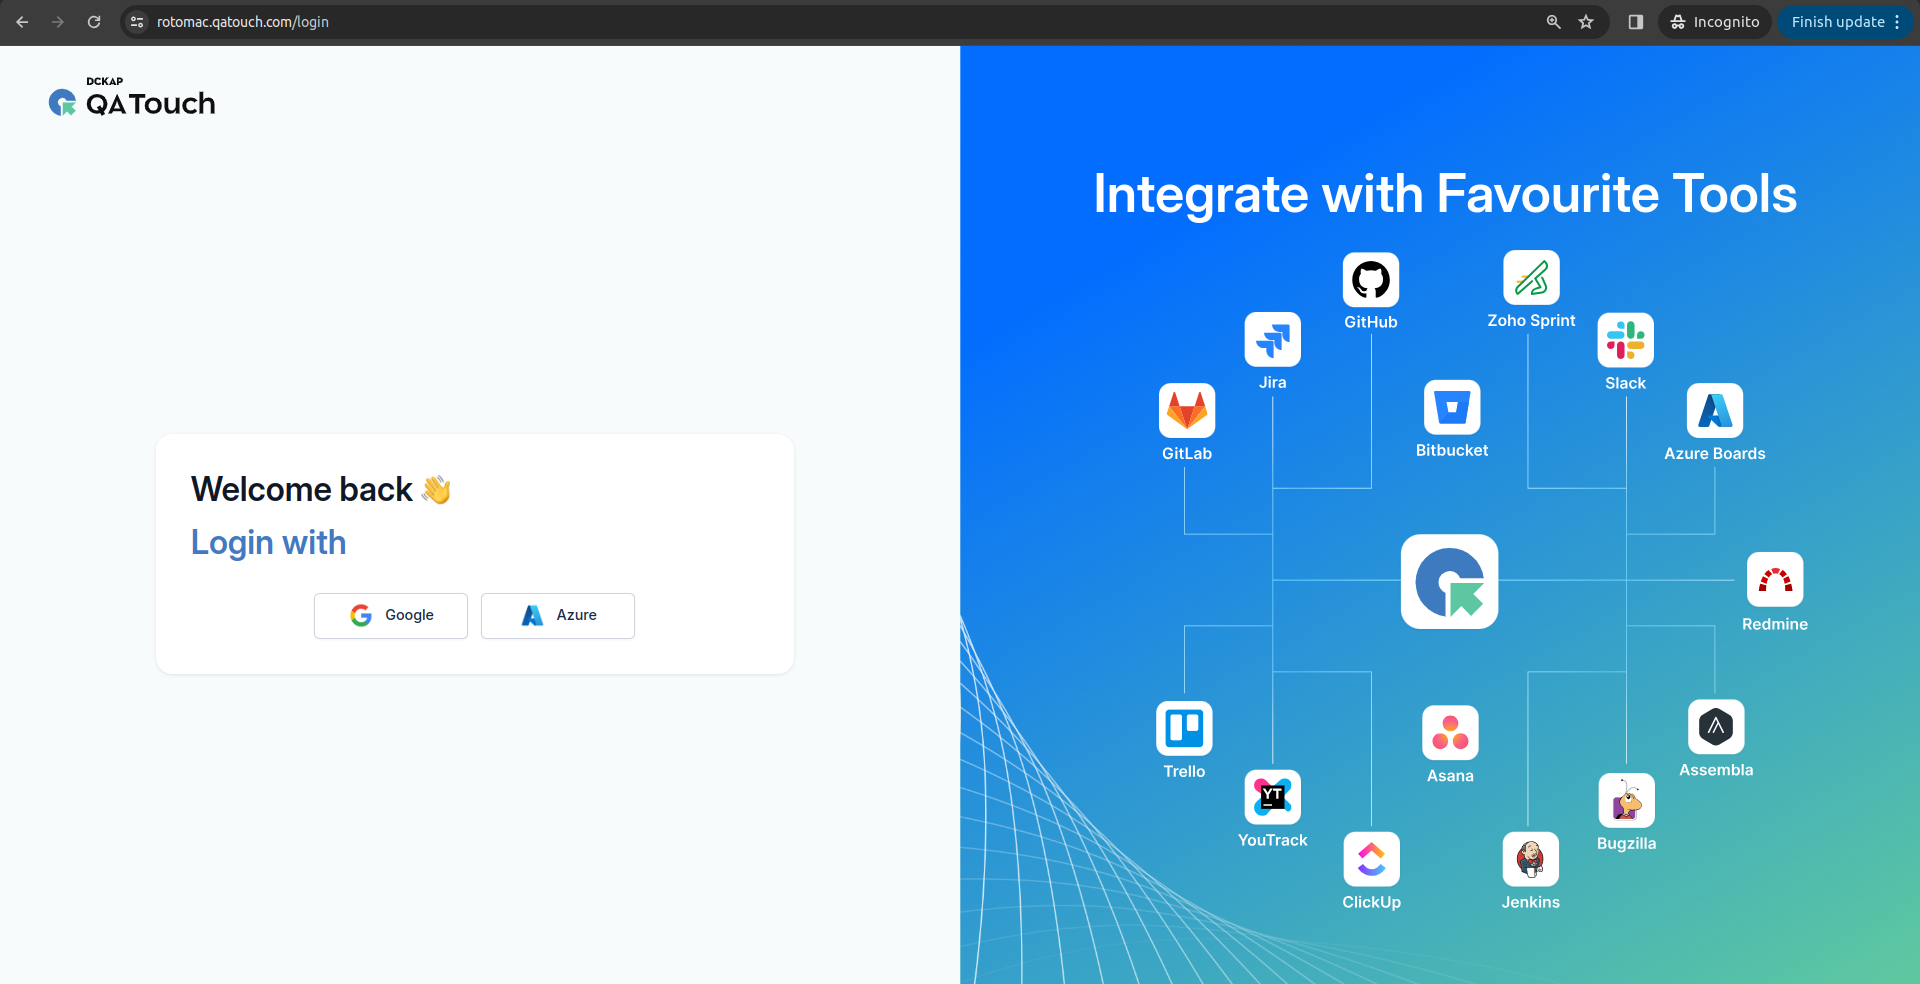Click the 'Integrate with Favourite Tools' heading
Viewport: 1920px width, 984px height.
tap(1445, 194)
